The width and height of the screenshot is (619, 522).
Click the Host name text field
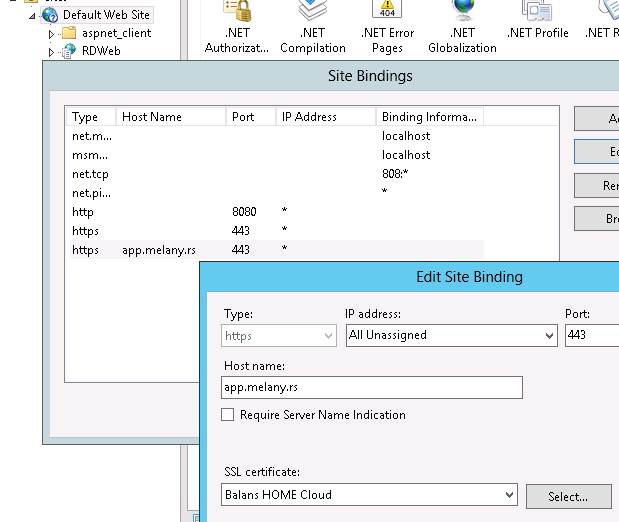click(x=371, y=388)
